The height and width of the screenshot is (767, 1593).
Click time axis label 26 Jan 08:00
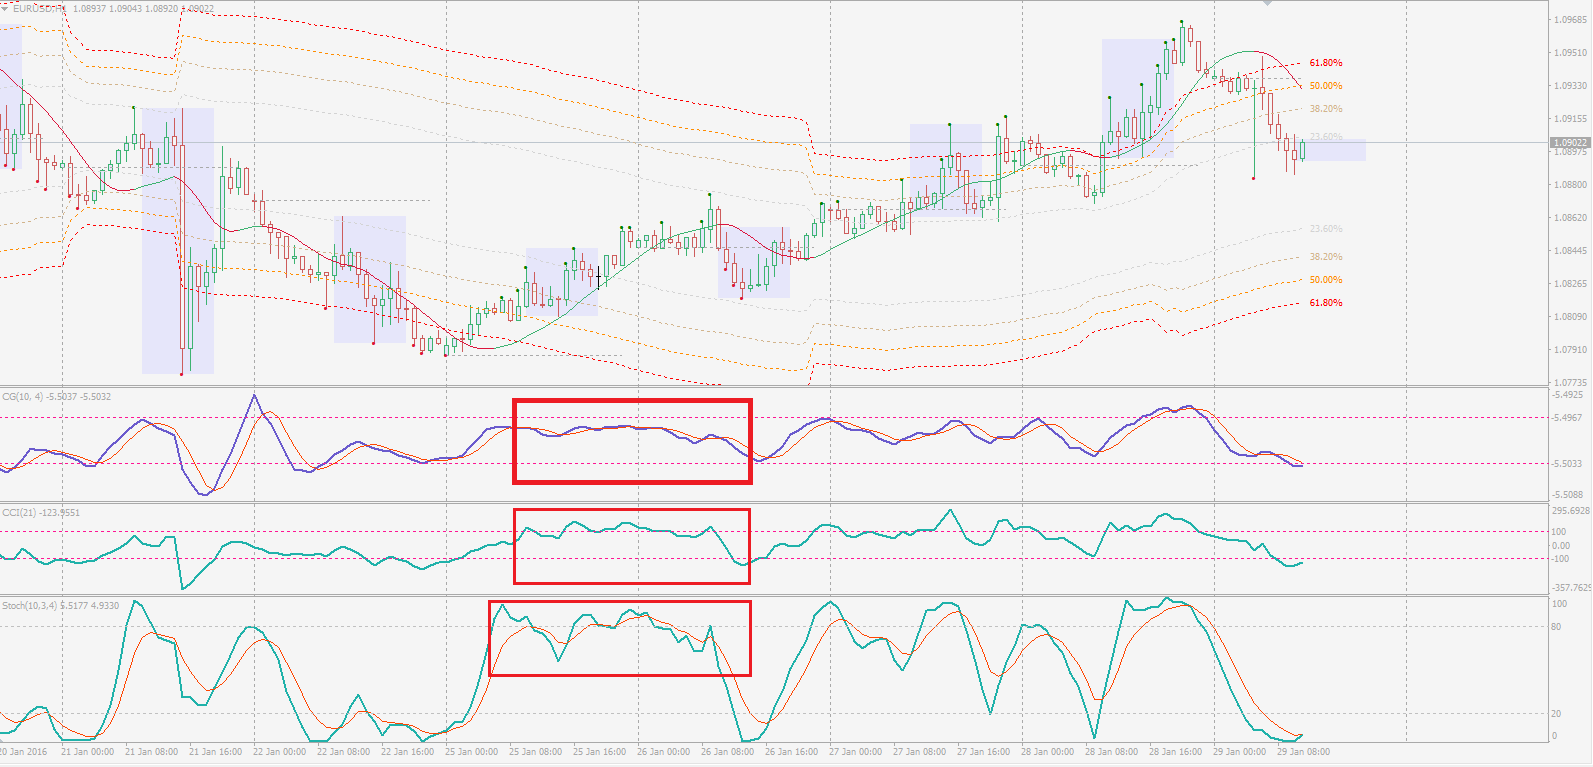[727, 752]
